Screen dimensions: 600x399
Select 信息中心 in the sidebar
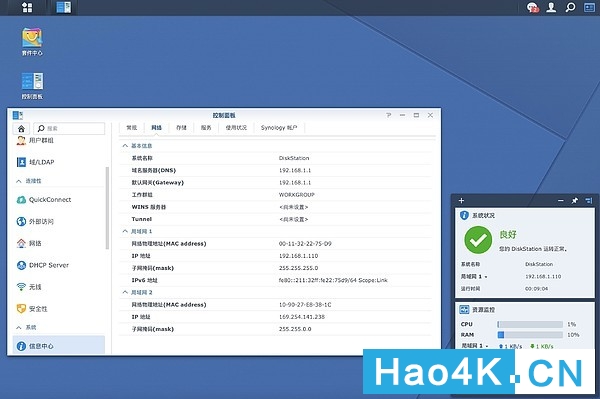point(59,346)
